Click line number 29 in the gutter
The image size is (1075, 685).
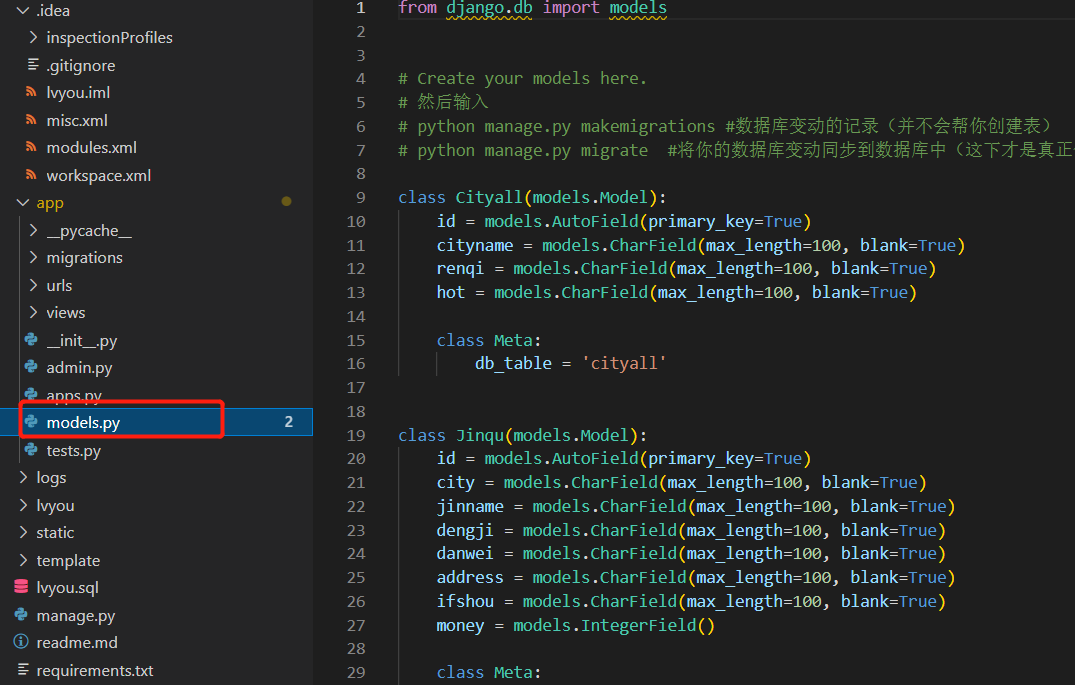[356, 672]
